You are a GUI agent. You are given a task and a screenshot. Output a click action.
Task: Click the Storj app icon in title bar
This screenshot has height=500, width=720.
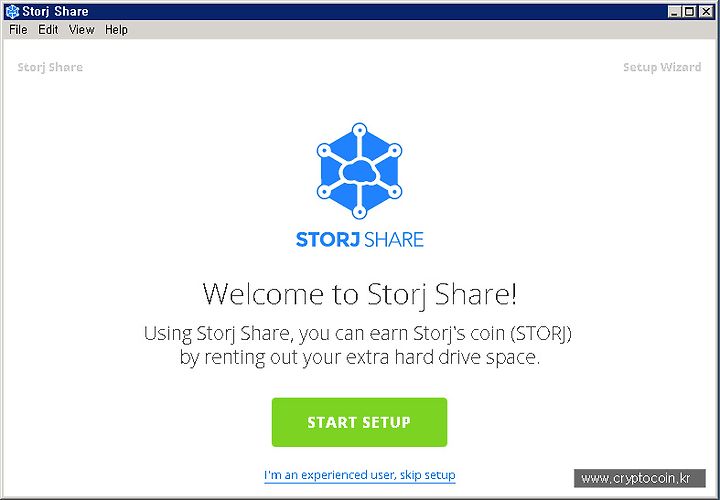(x=12, y=11)
